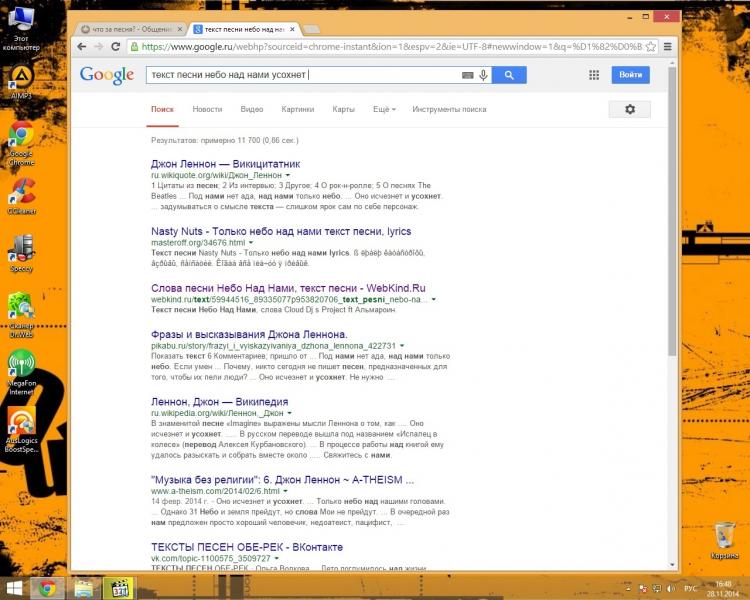Expand arrow next to masteroff.org URL
The height and width of the screenshot is (600, 750).
click(251, 243)
